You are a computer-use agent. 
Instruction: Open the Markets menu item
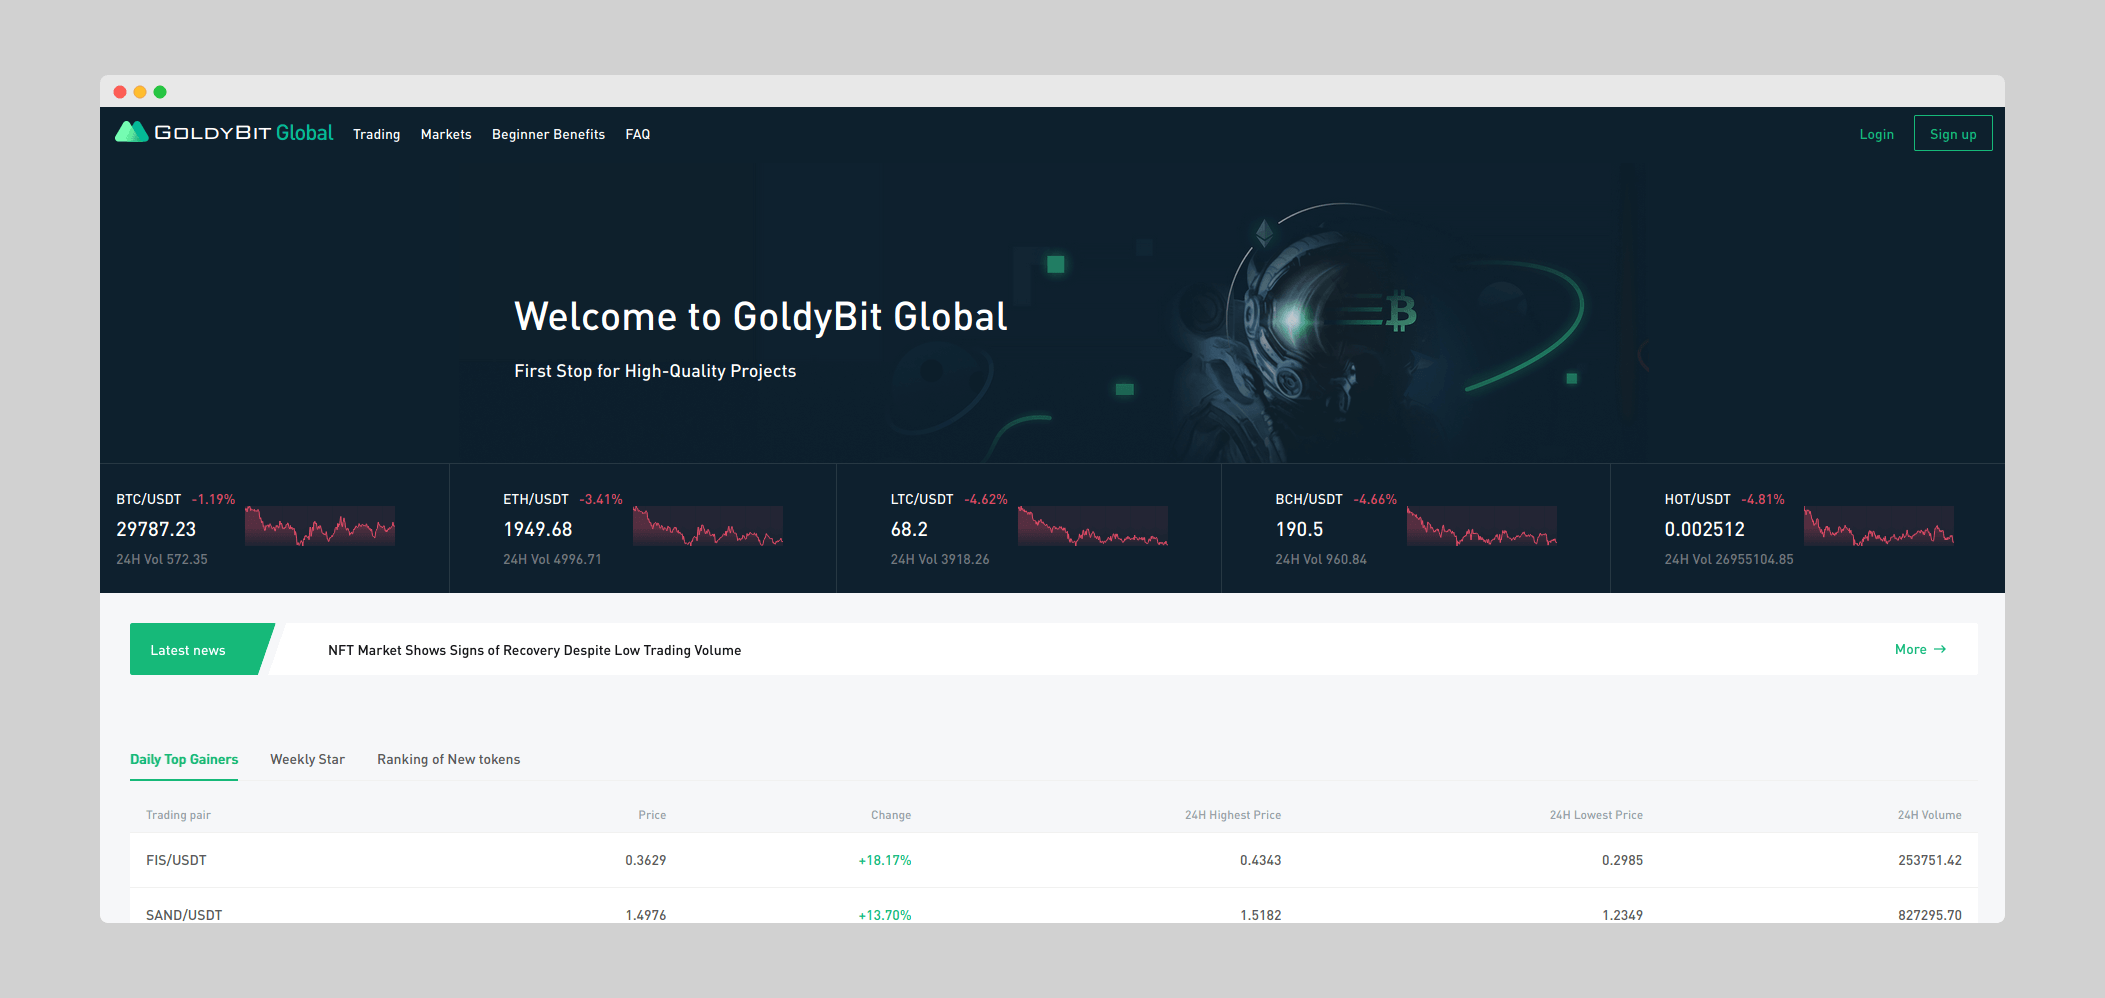pyautogui.click(x=446, y=135)
